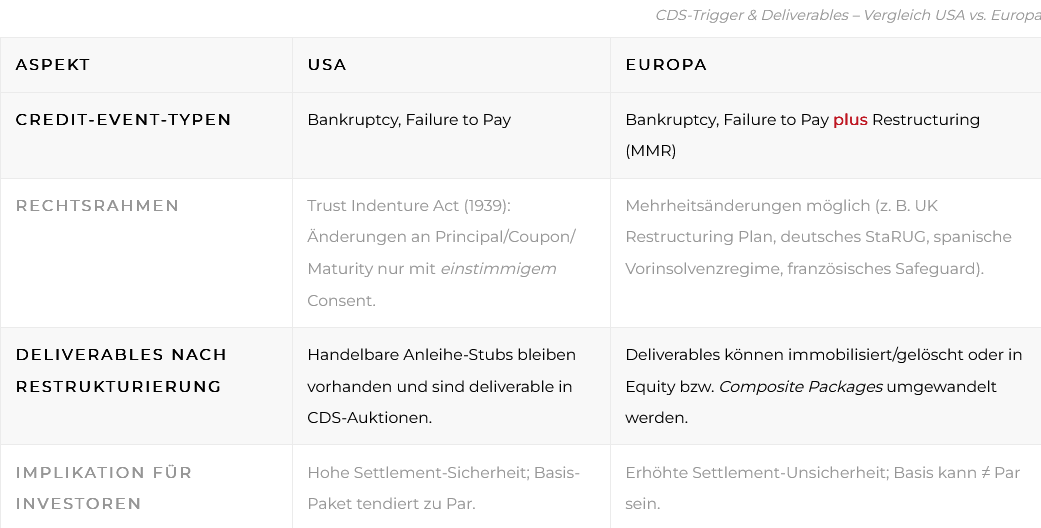Select the IMPLIKATION FÜR INVESTOREN row label

pyautogui.click(x=104, y=488)
